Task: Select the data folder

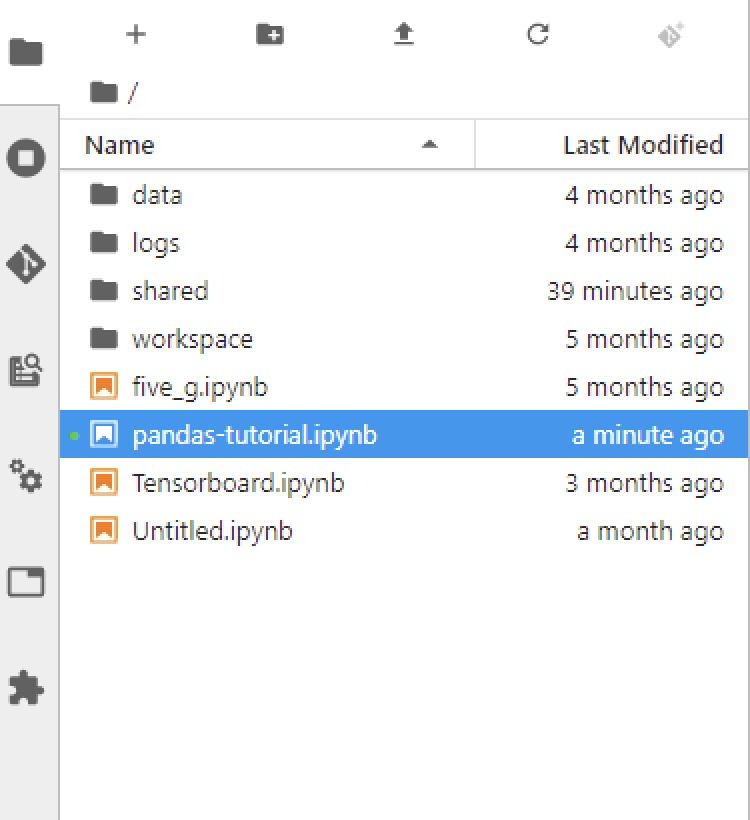Action: tap(157, 195)
